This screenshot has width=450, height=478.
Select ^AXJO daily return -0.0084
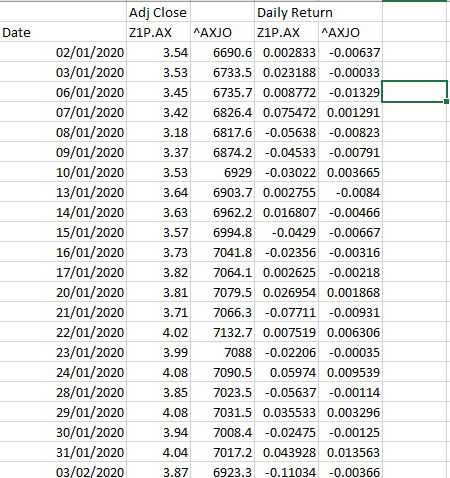tap(350, 192)
